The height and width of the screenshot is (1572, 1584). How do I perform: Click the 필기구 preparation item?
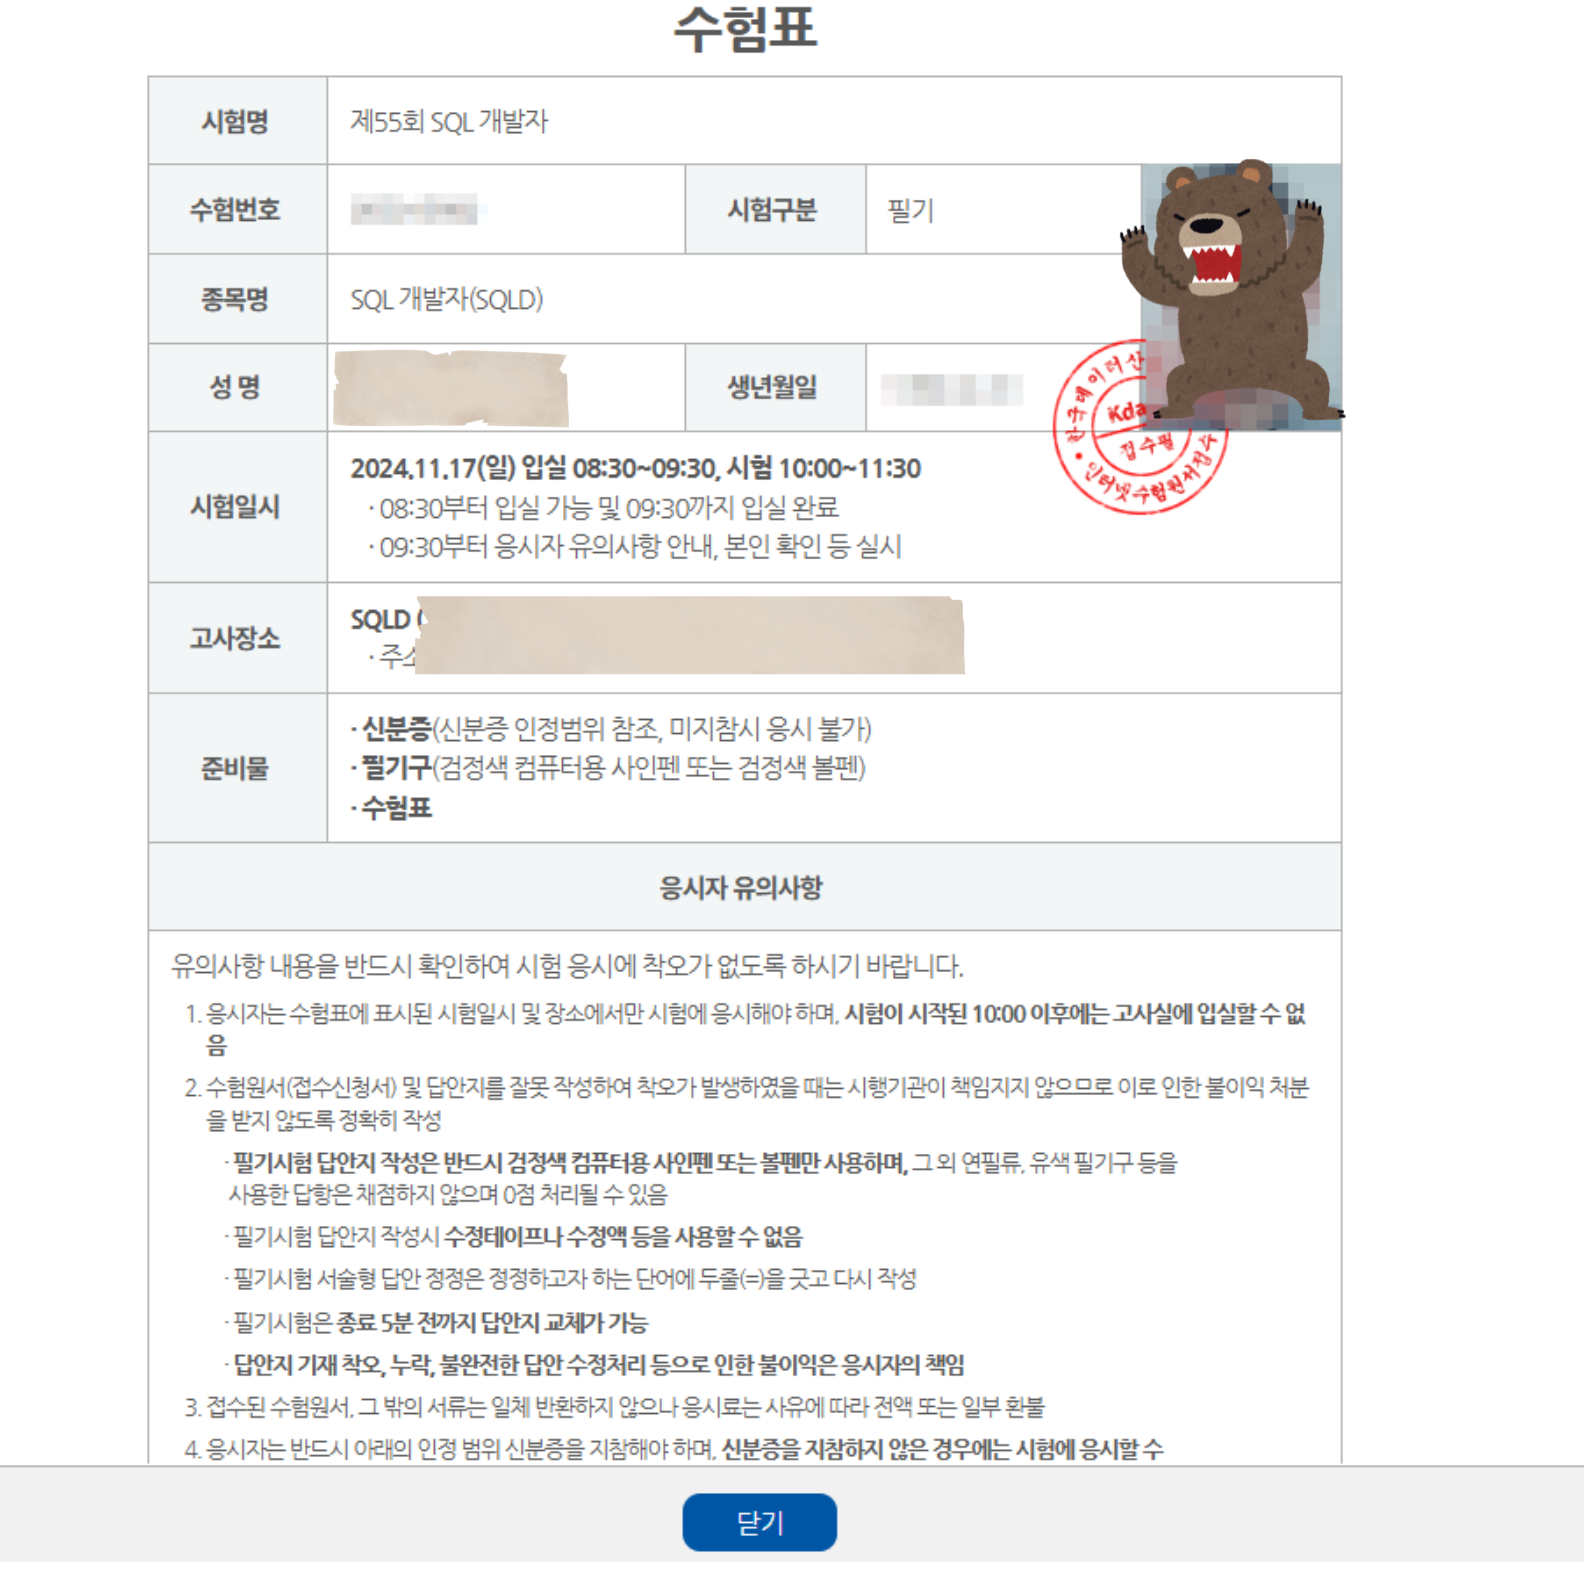point(608,768)
